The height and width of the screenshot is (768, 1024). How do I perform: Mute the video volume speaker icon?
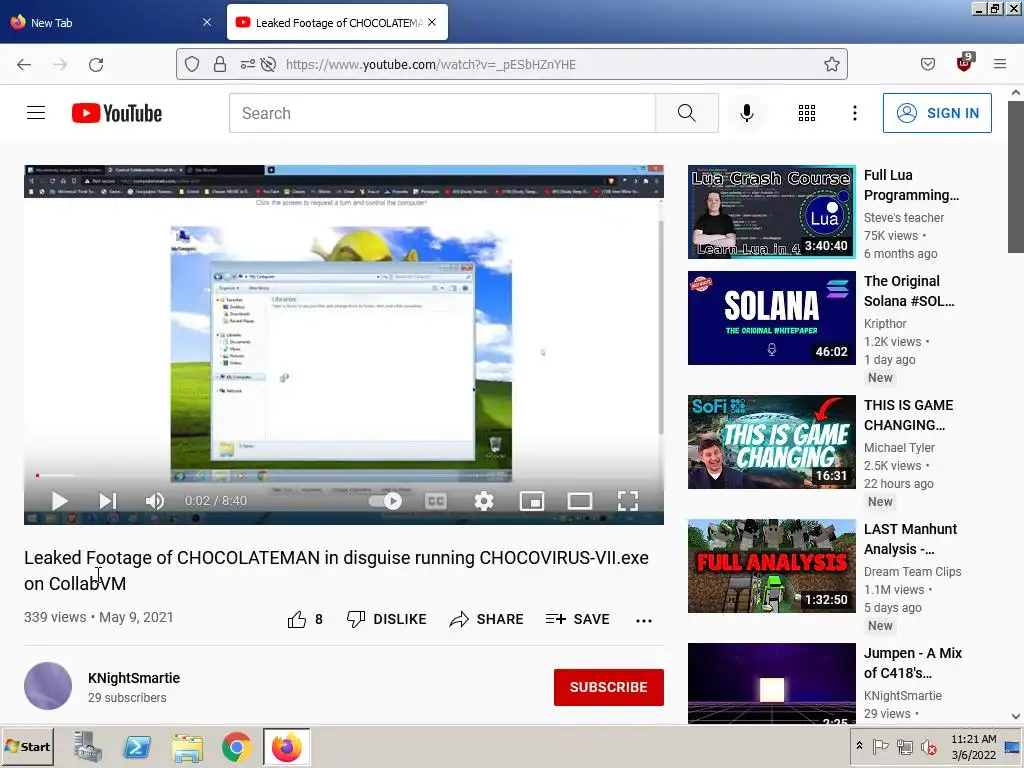point(155,501)
